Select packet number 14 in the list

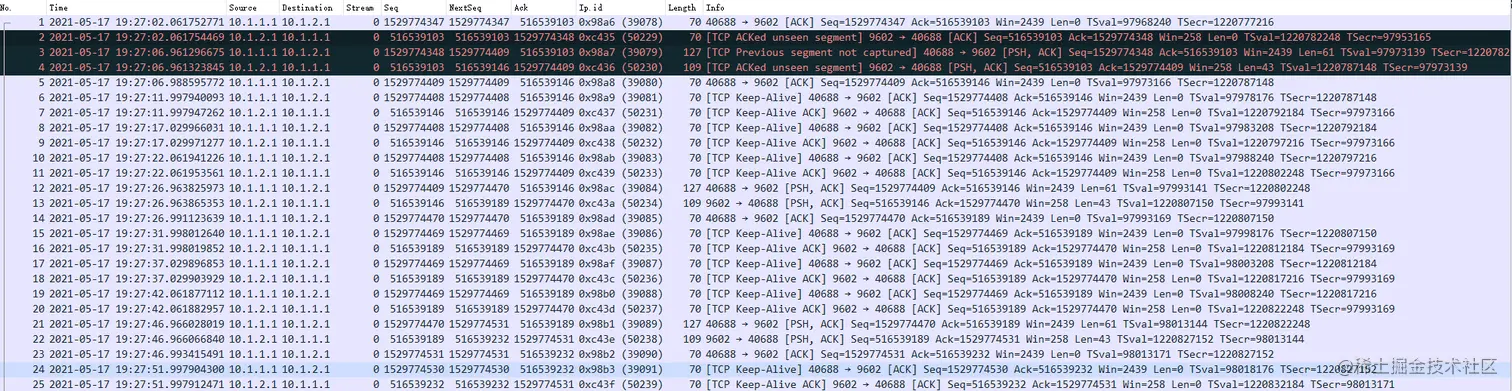(756, 217)
